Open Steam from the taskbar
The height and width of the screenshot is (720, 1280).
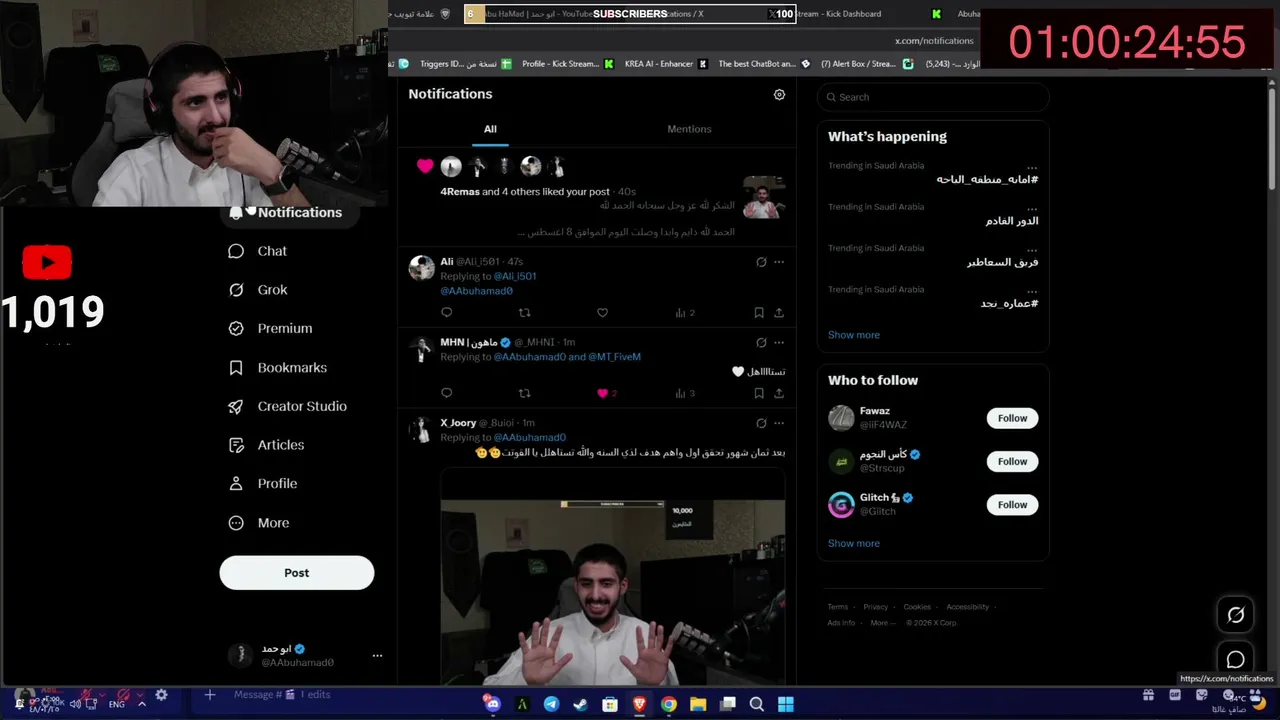[x=580, y=704]
